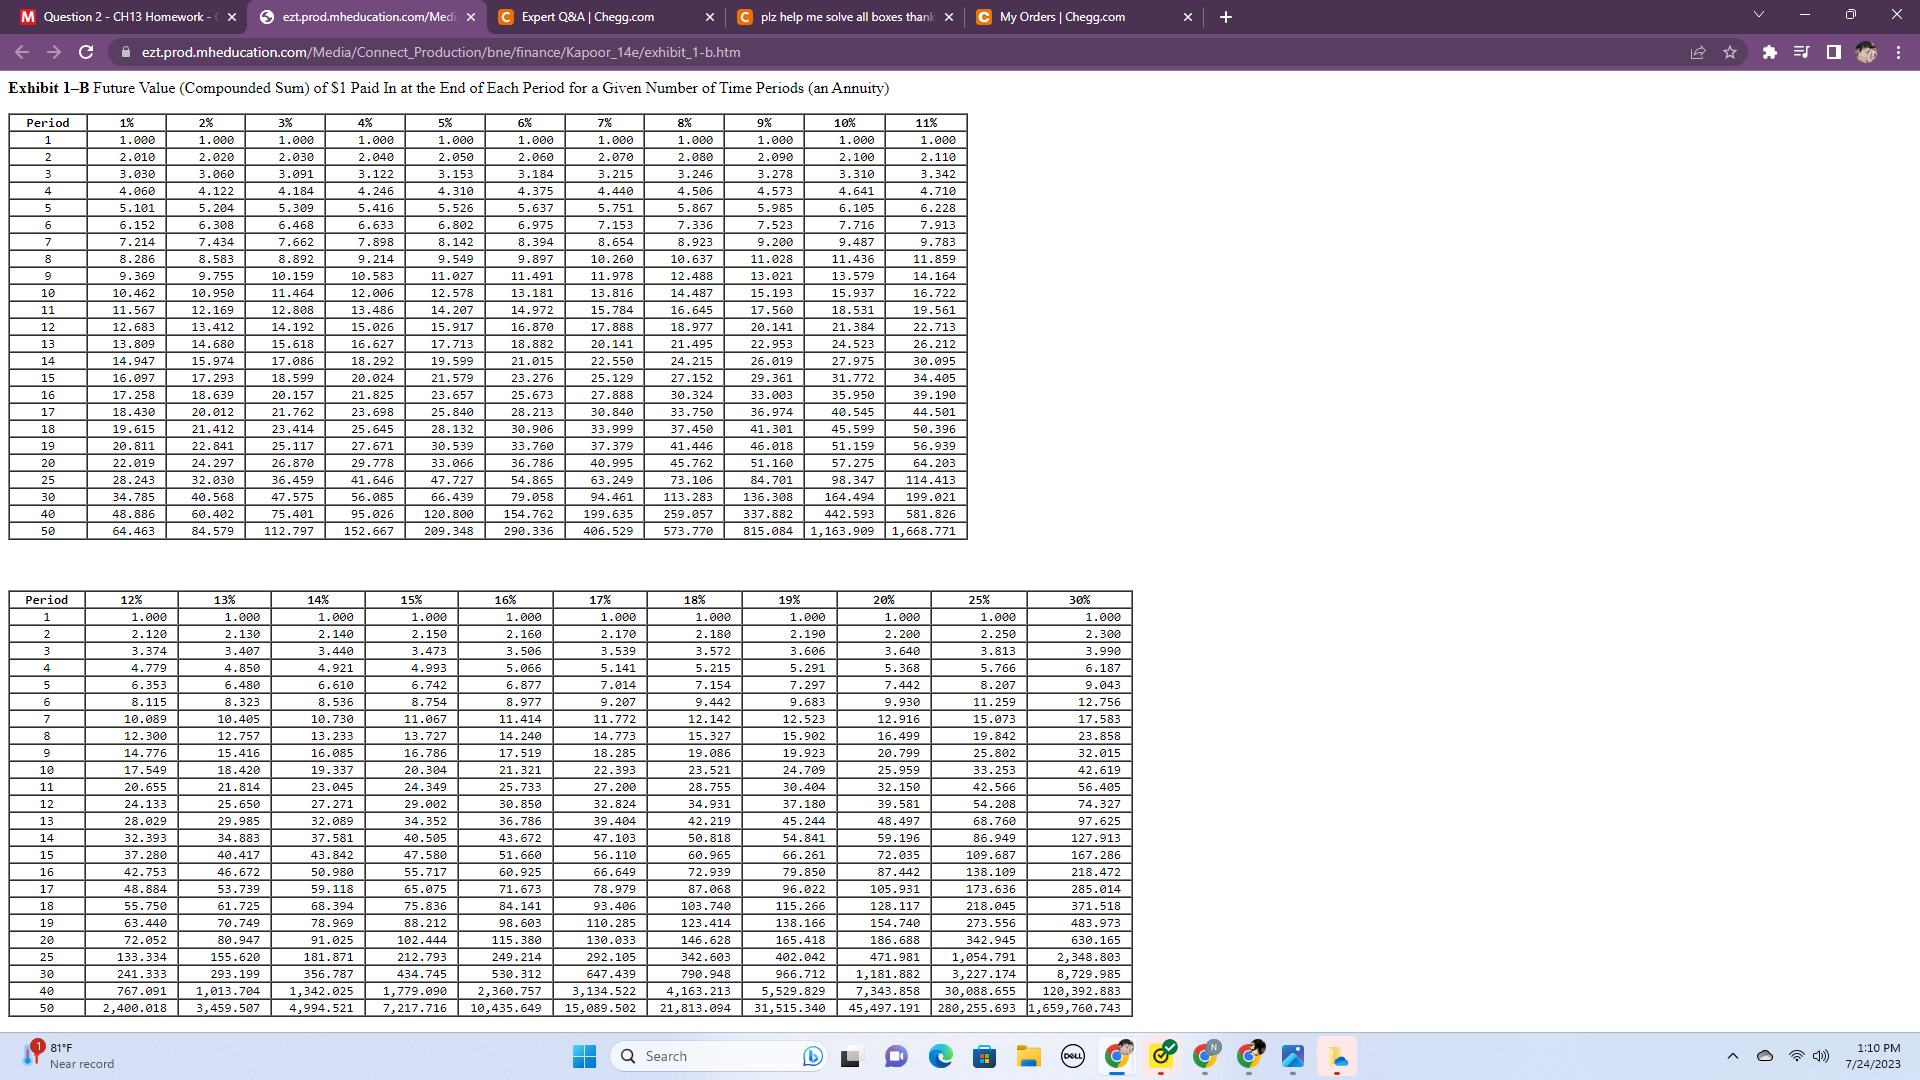The width and height of the screenshot is (1920, 1080).
Task: Select value 45,497.191 under the 20% column
Action: point(884,1008)
